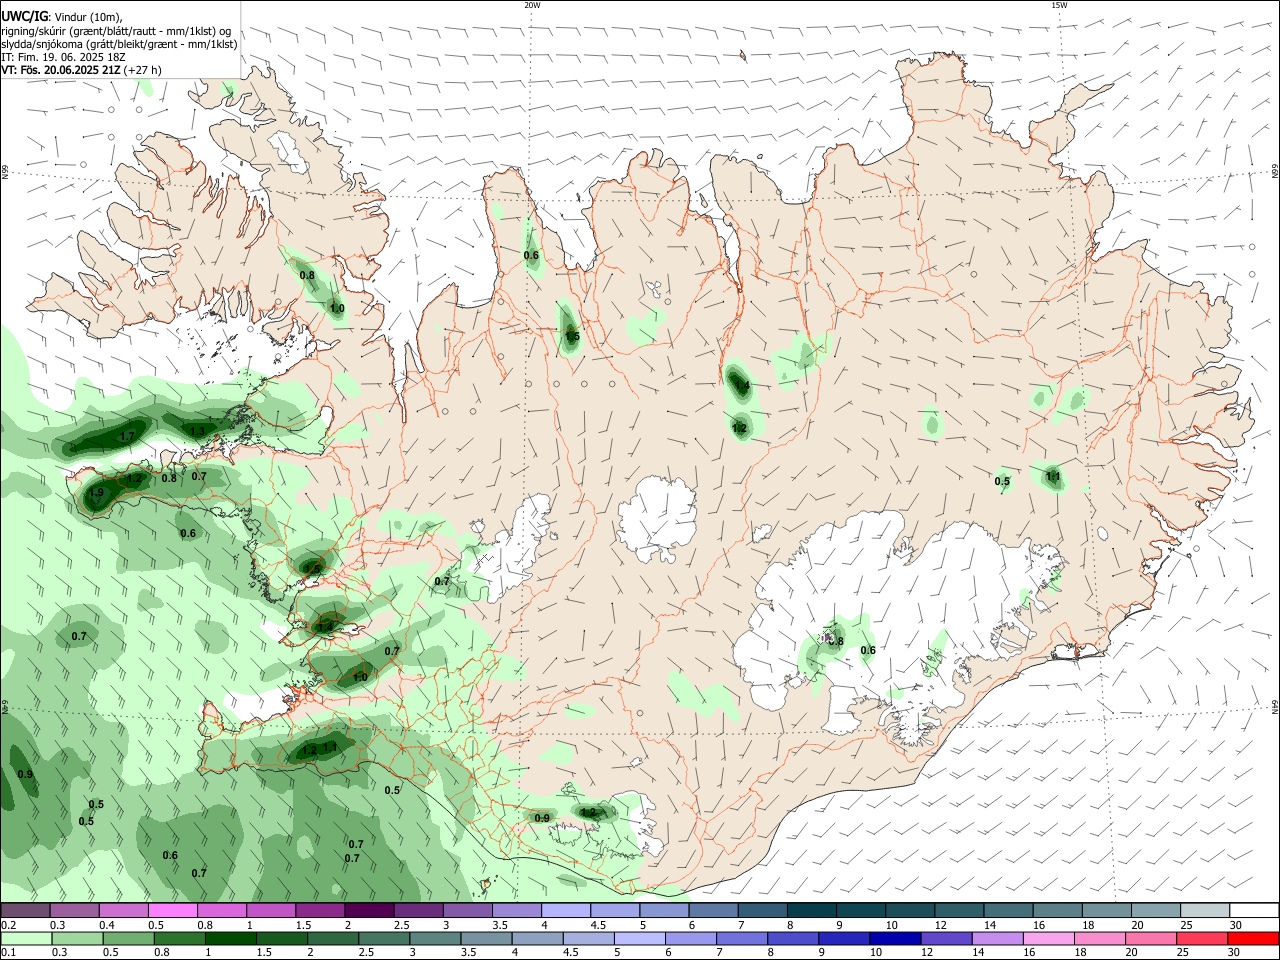Click the darkest green legend swatch at 1
The image size is (1280, 960).
tap(231, 939)
